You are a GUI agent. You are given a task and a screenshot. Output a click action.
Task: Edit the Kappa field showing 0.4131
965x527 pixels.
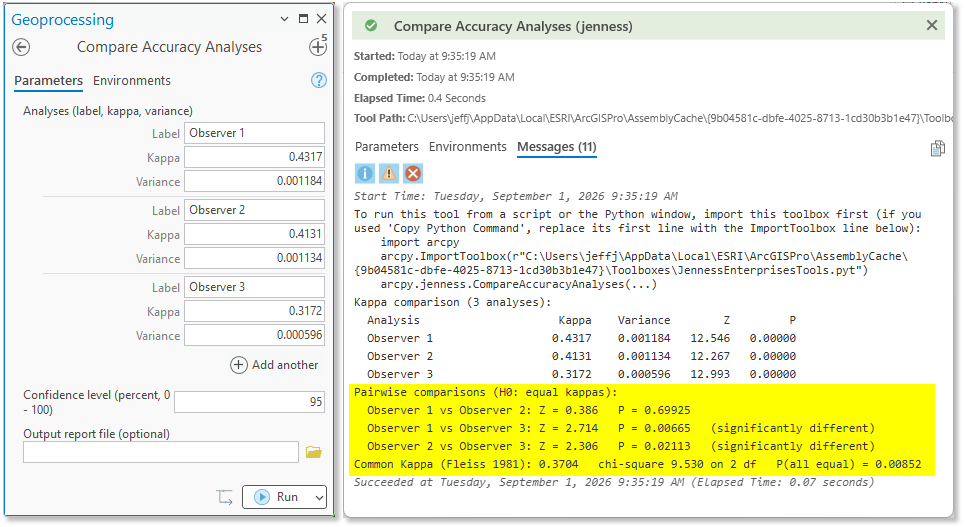[x=254, y=234]
